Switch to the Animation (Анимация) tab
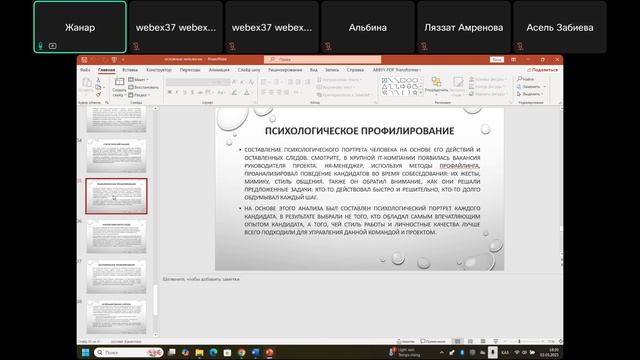The height and width of the screenshot is (360, 640). pos(219,70)
